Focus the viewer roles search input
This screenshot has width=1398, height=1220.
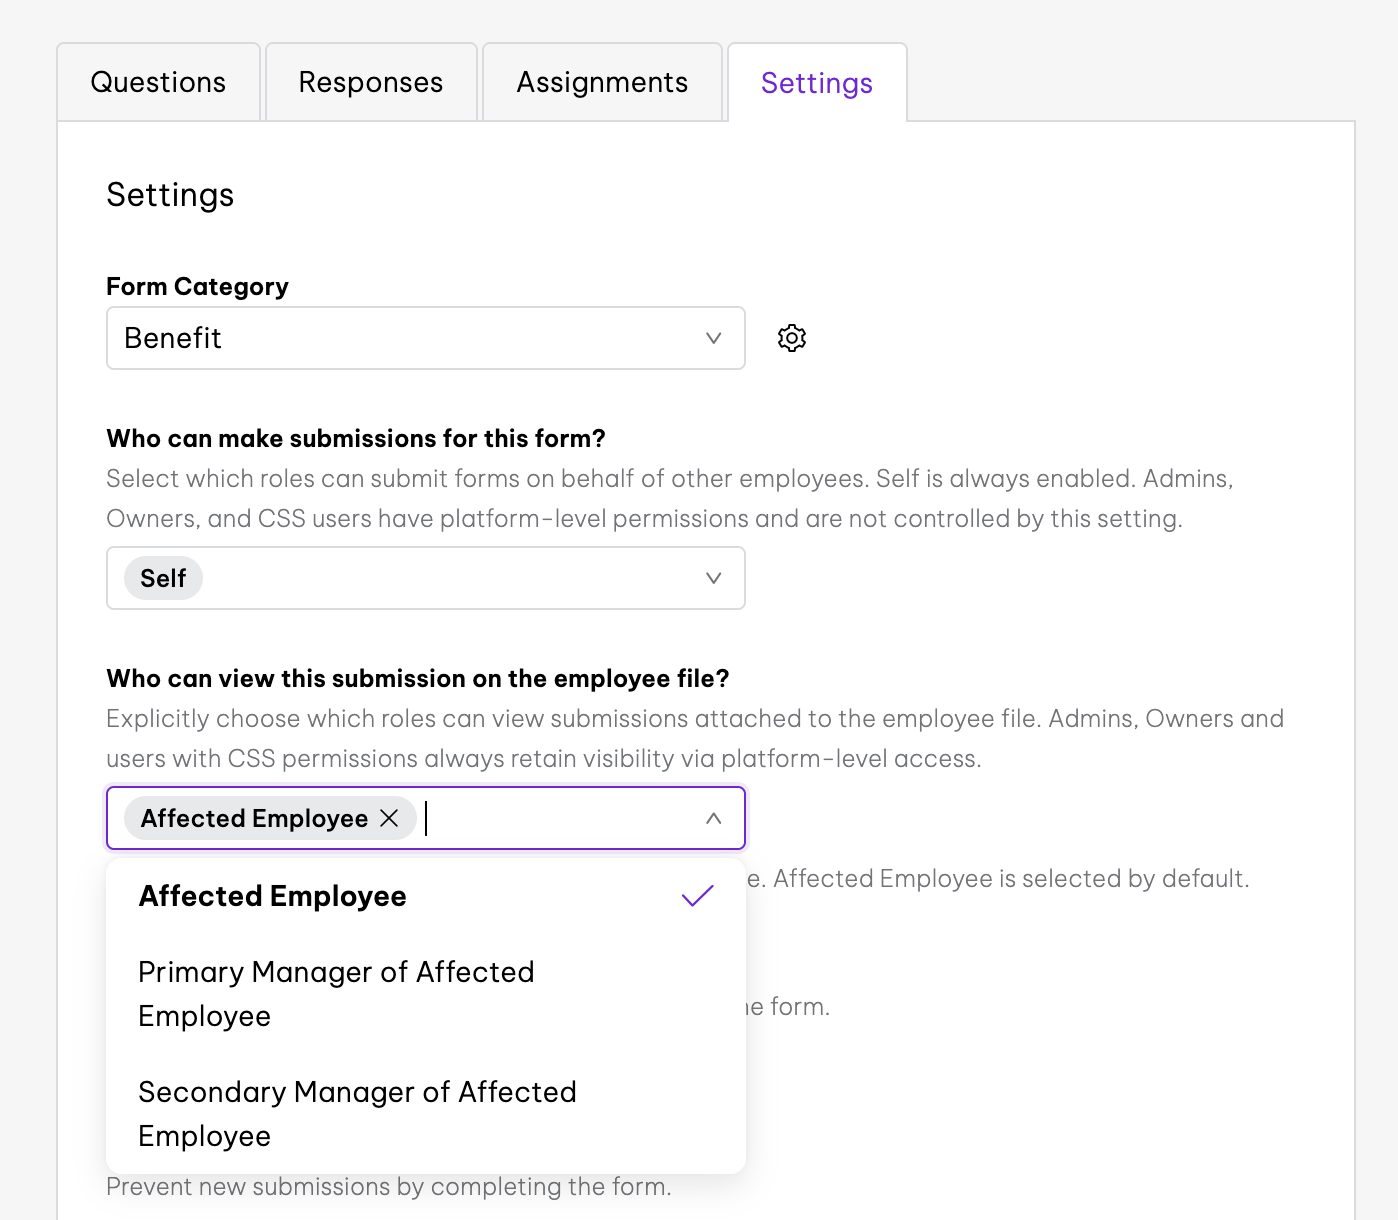coord(550,818)
